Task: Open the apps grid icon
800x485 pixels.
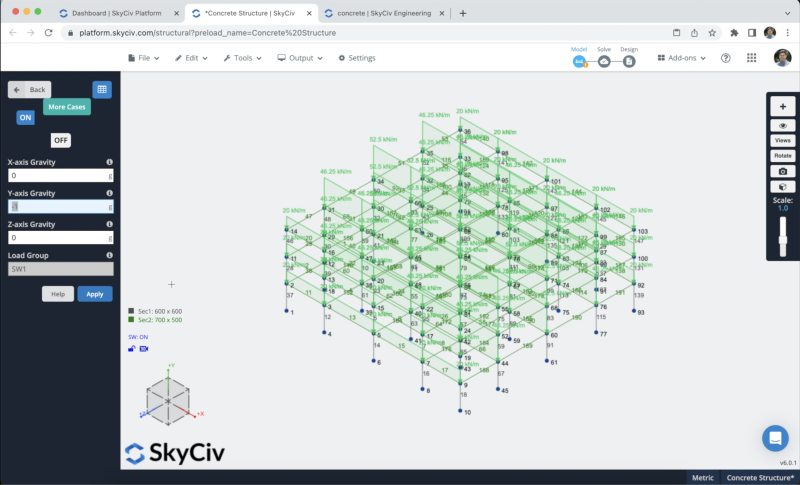Action: point(752,58)
